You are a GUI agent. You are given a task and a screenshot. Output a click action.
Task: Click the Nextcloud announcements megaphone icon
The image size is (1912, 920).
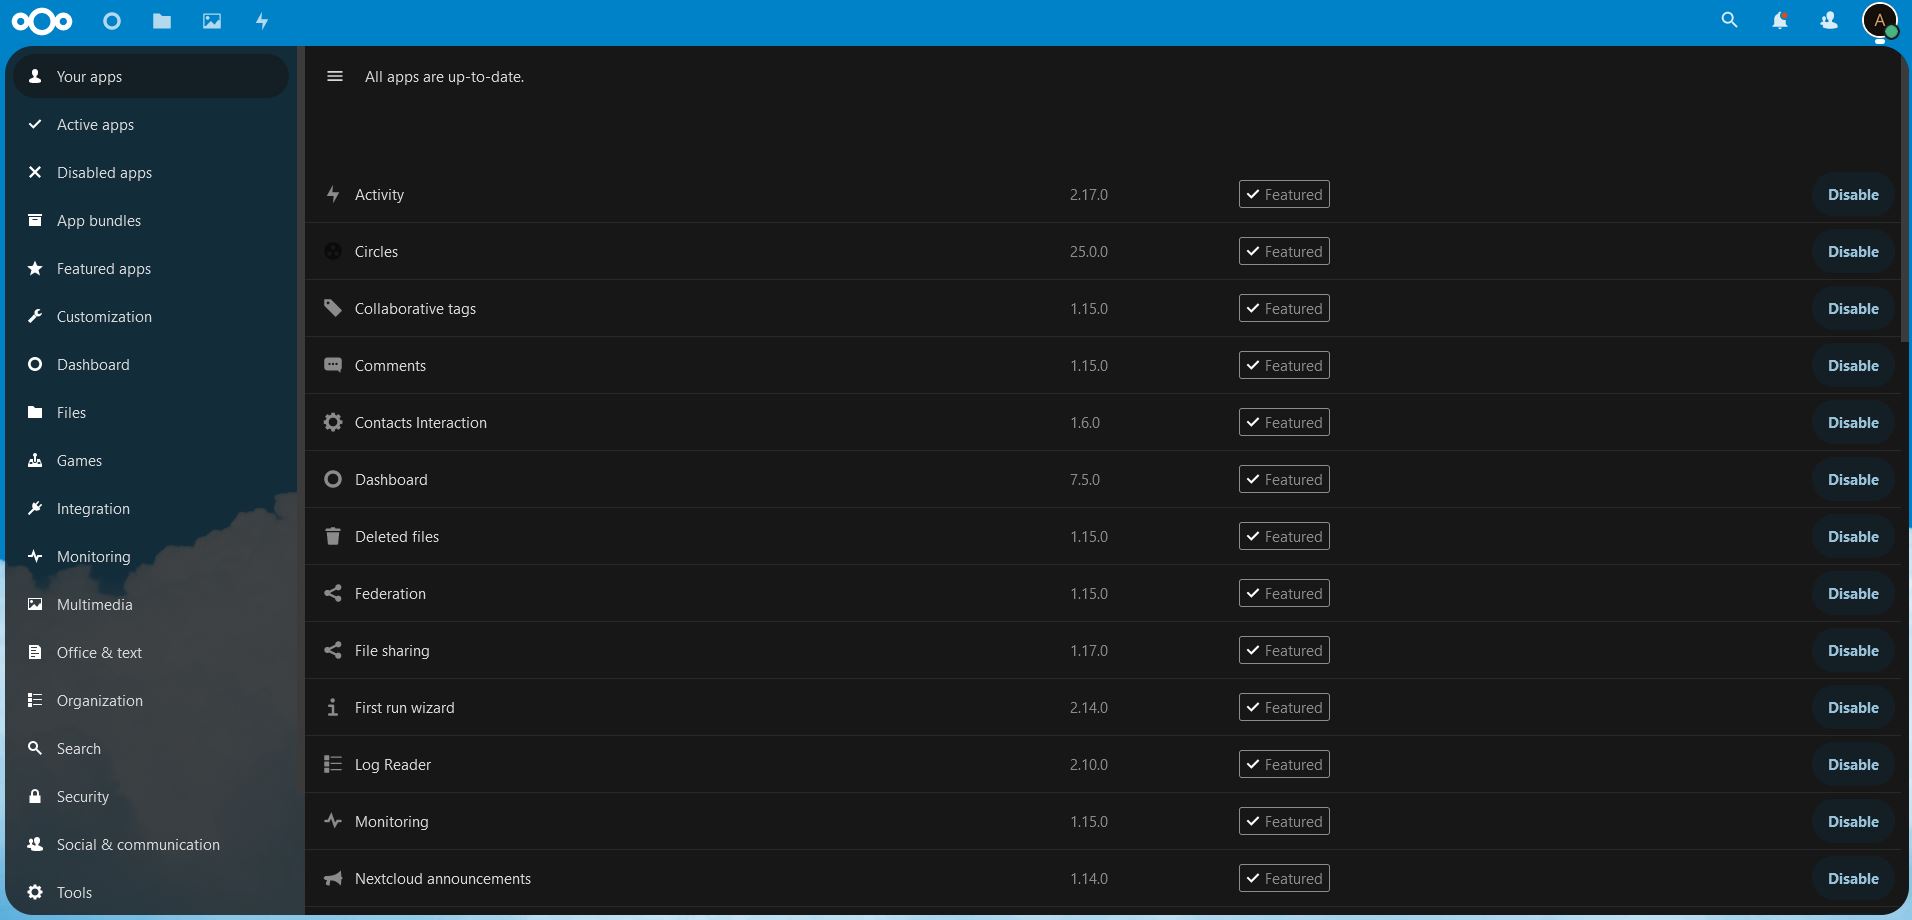coord(333,878)
